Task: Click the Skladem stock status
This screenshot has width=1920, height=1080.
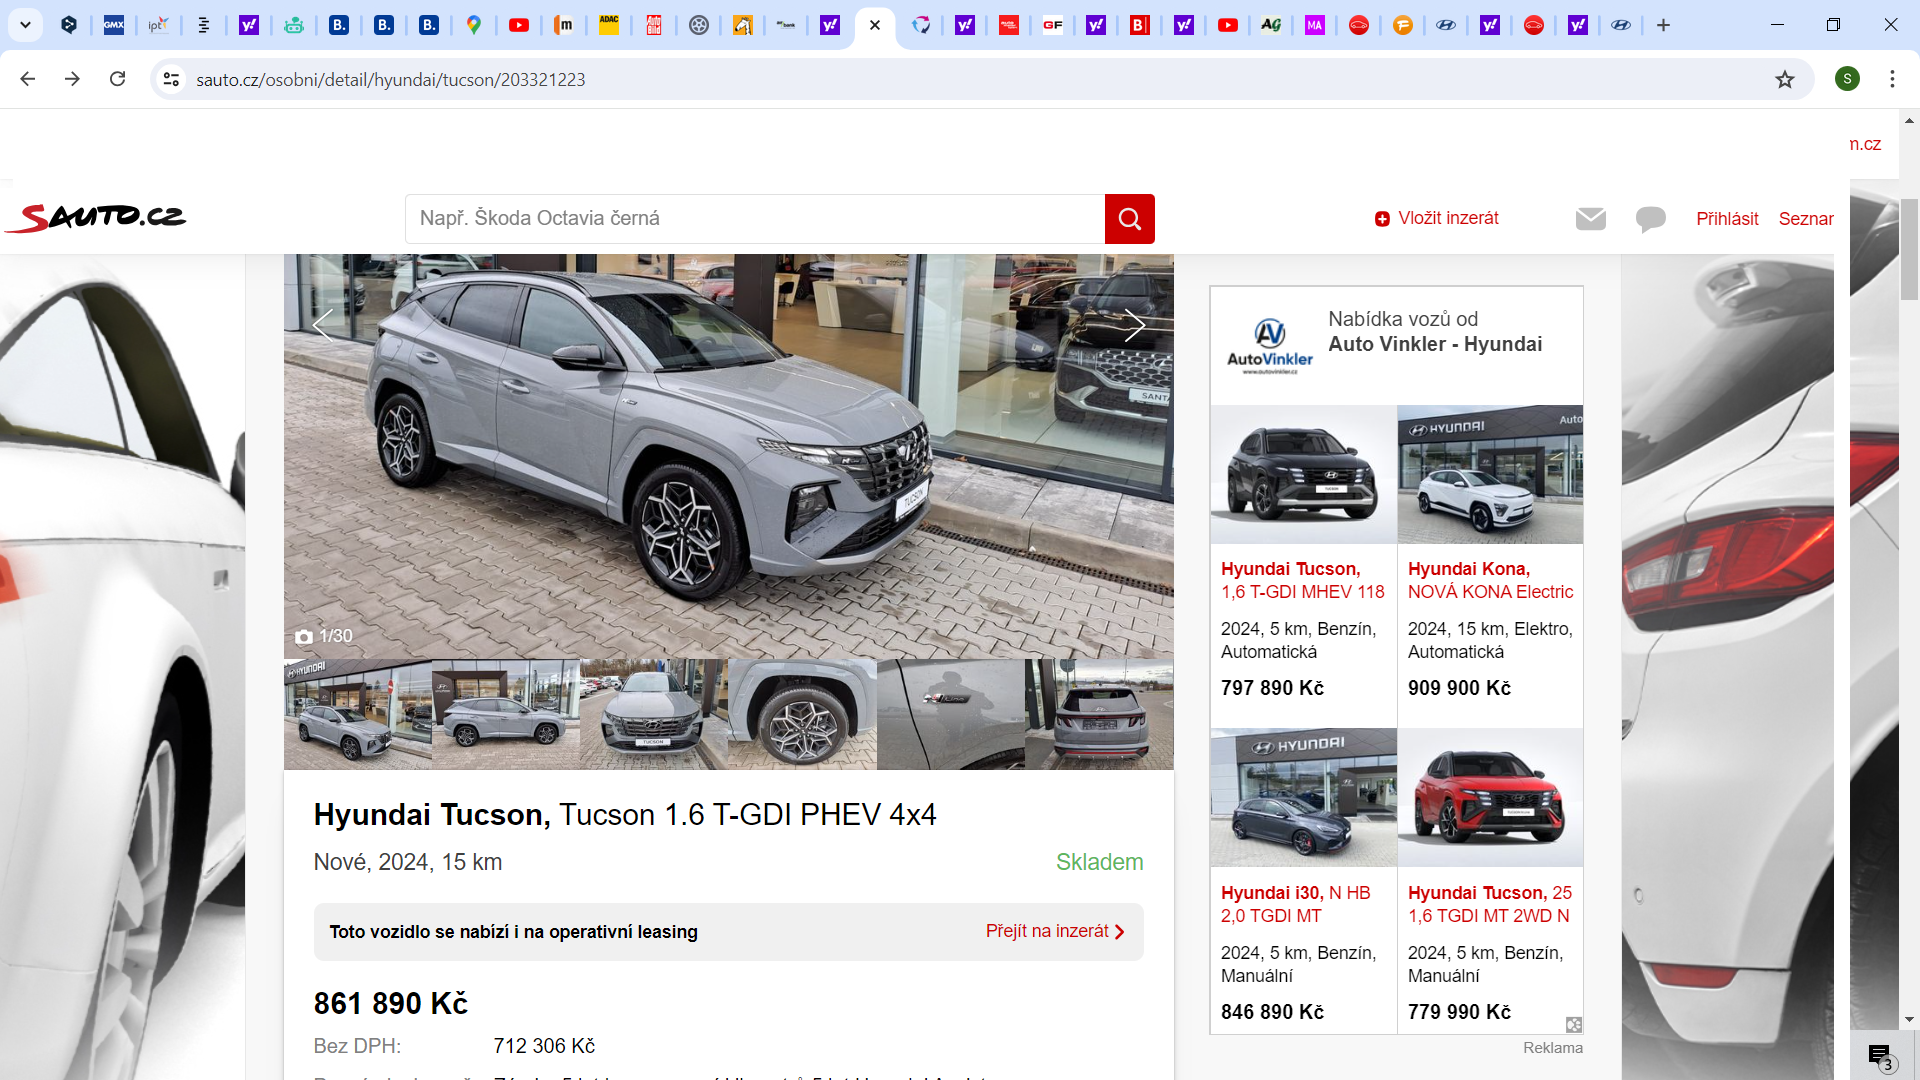Action: point(1099,862)
